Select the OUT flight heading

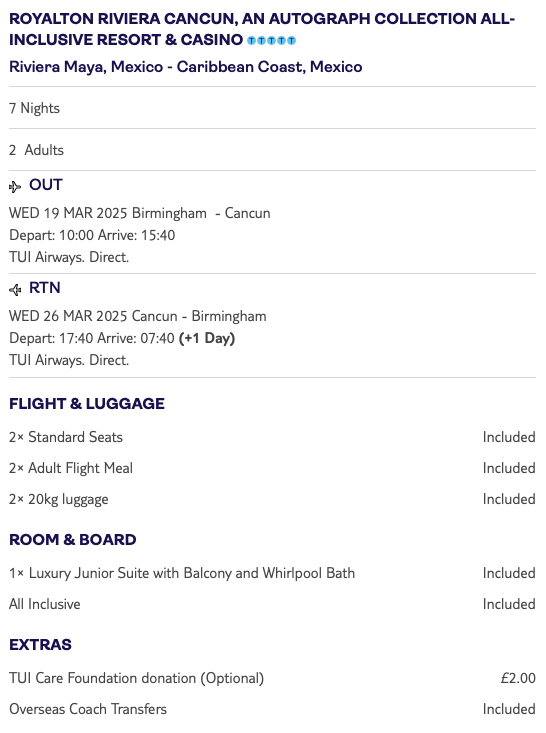pyautogui.click(x=45, y=185)
